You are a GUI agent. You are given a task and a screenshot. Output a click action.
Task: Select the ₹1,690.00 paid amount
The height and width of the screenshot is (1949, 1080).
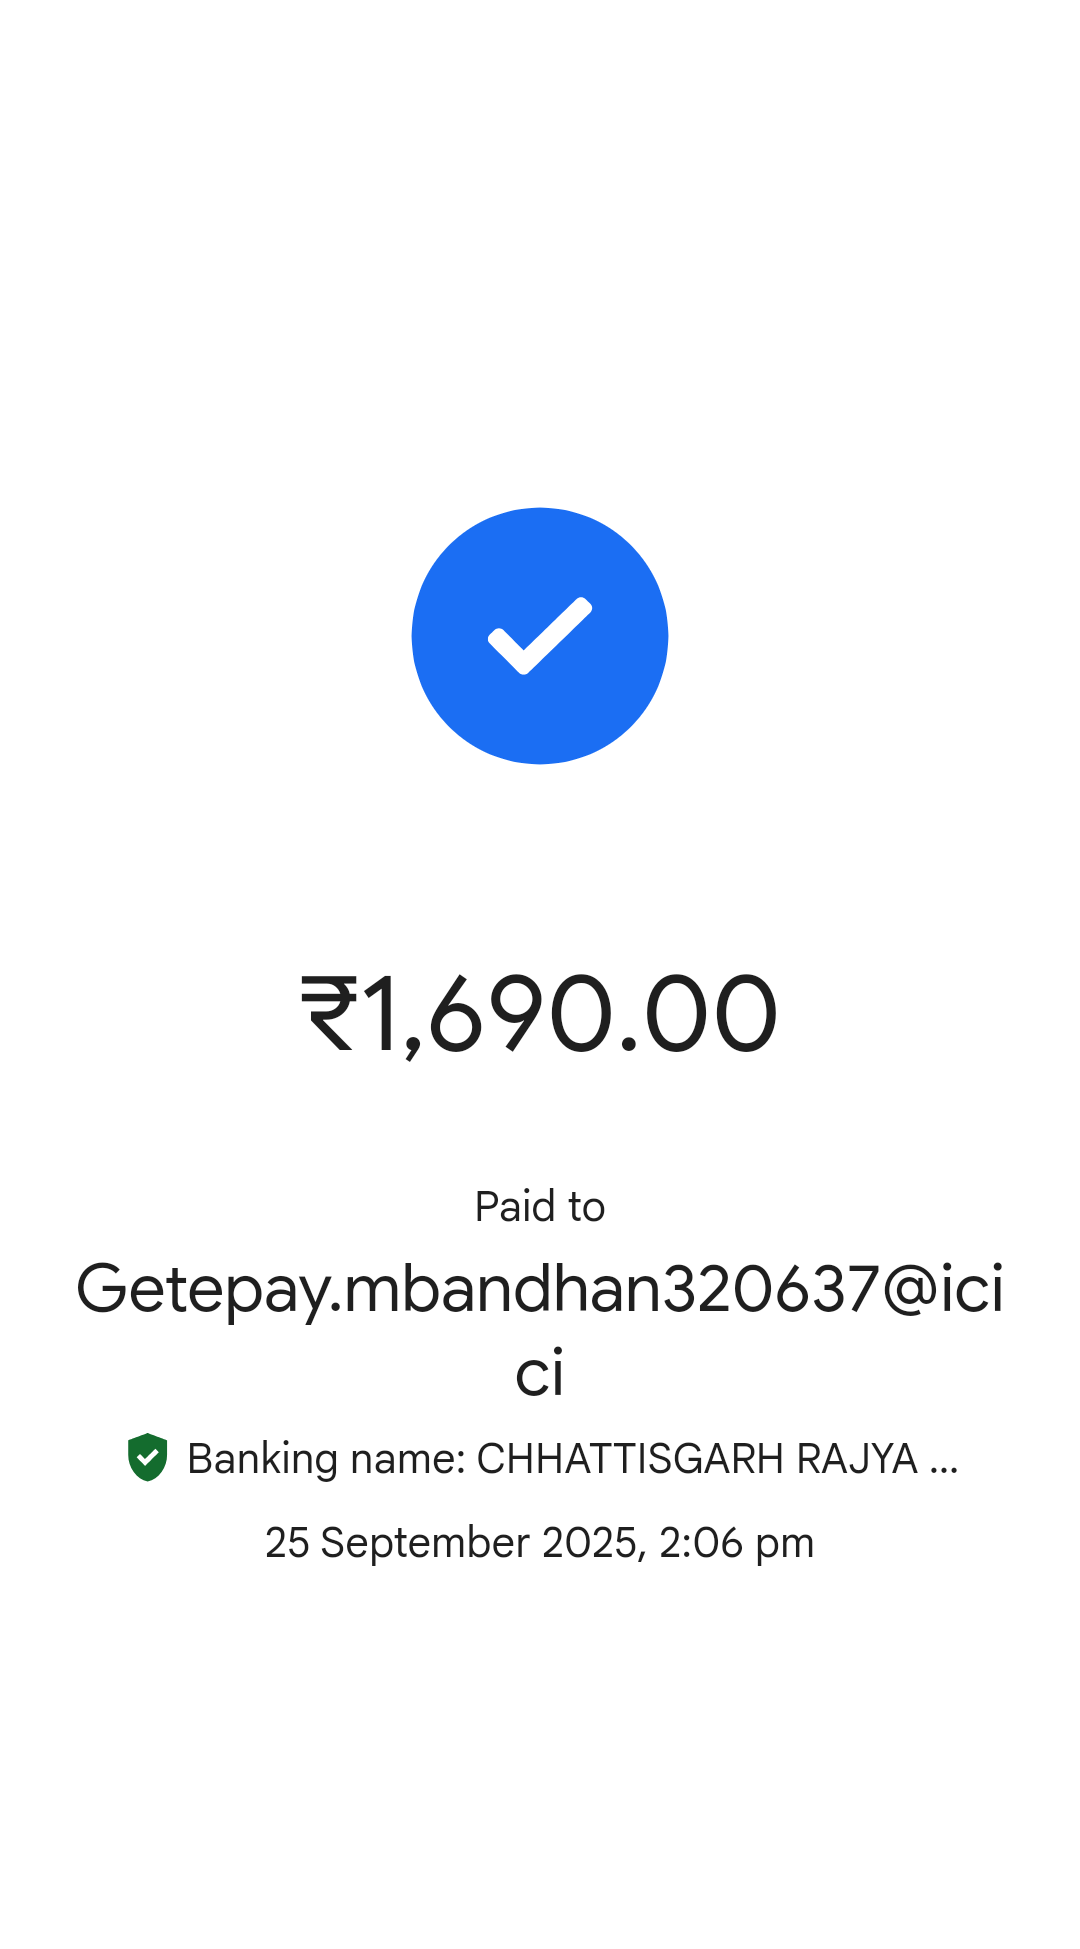pos(540,1014)
